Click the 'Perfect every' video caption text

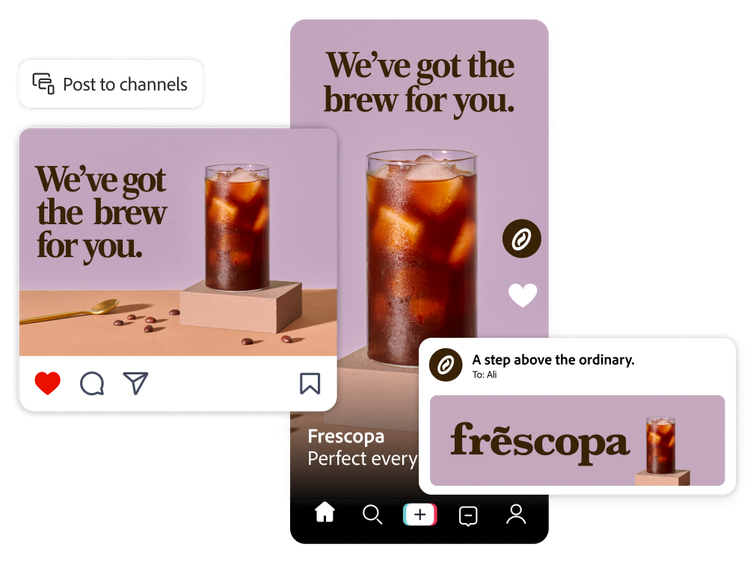363,459
